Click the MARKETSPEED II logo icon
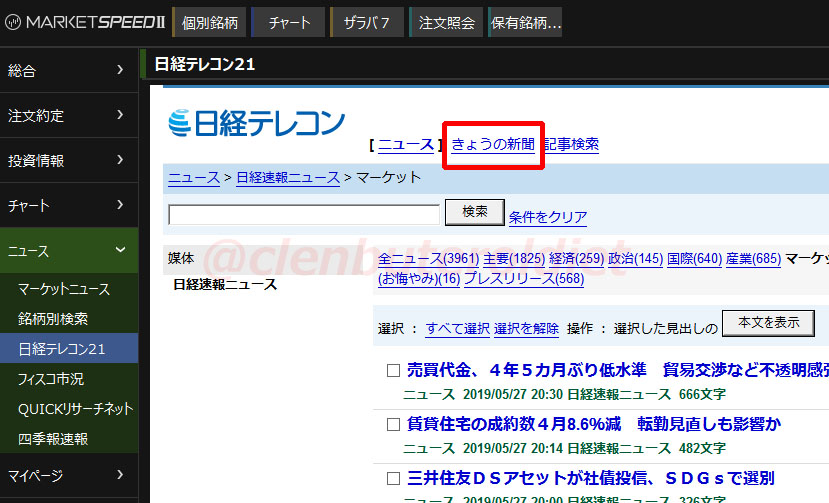The image size is (829, 503). click(13, 22)
